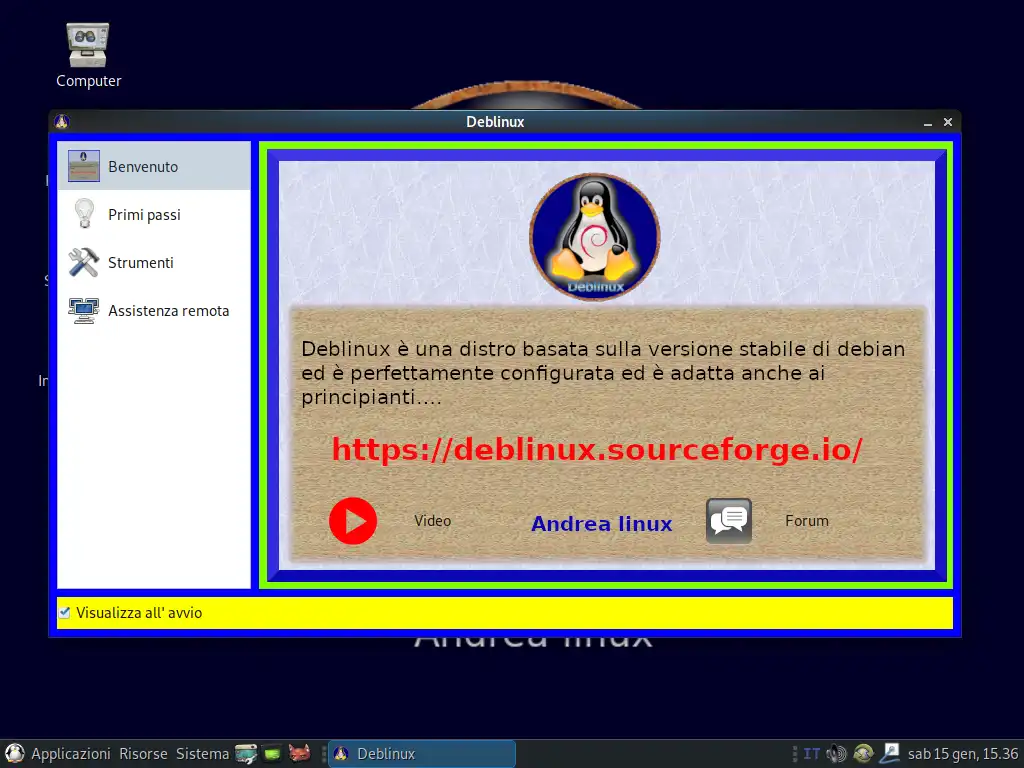Click the Andrea linux blue link

coord(601,524)
